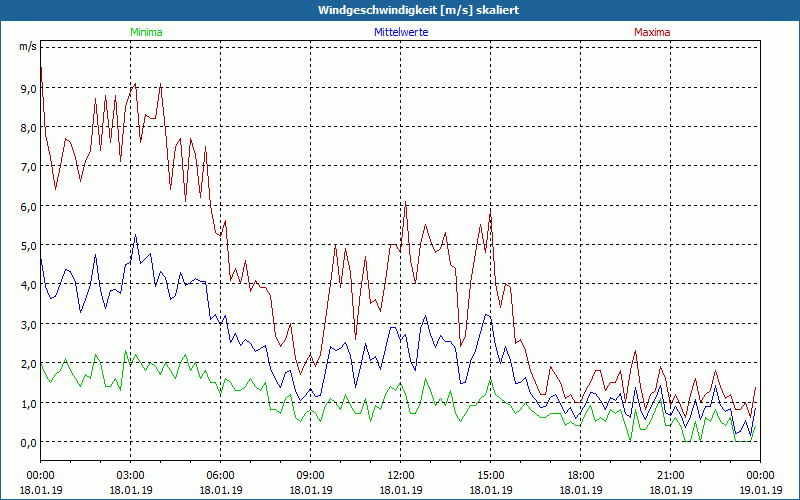Click the '8,0' y-axis value
800x500 pixels.
29,128
